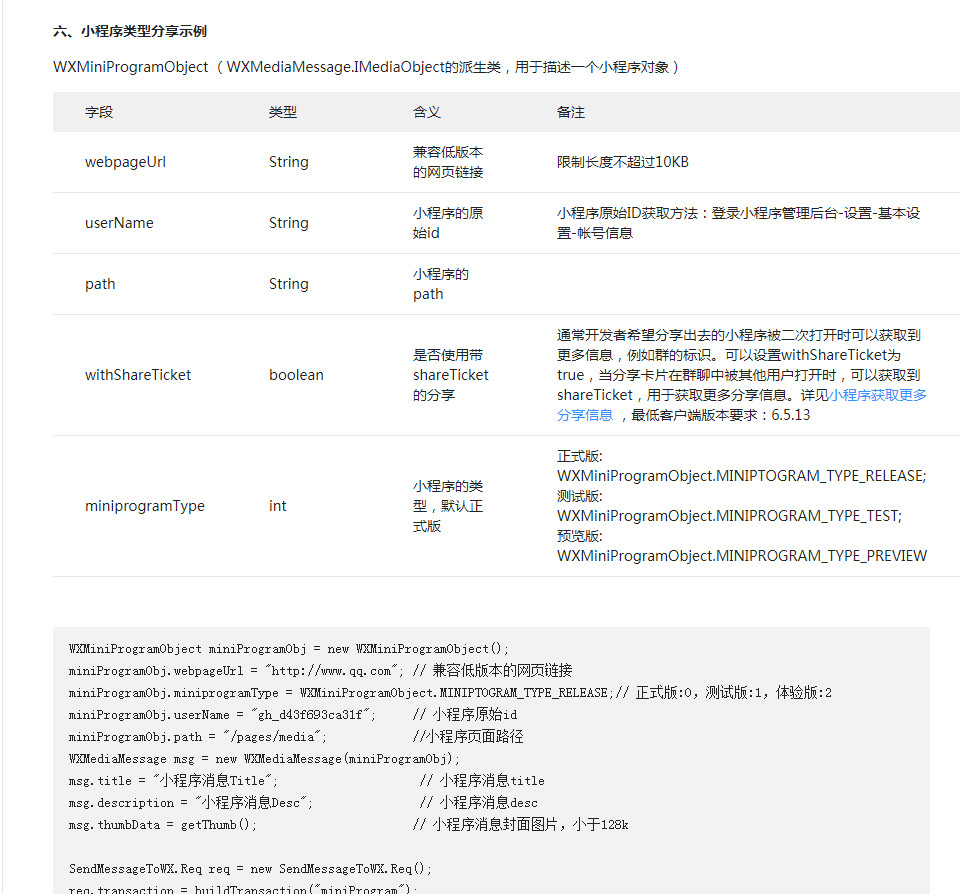
Task: Click the comment 正式版:0，测试版:1，体验版:2
Action: 734,693
